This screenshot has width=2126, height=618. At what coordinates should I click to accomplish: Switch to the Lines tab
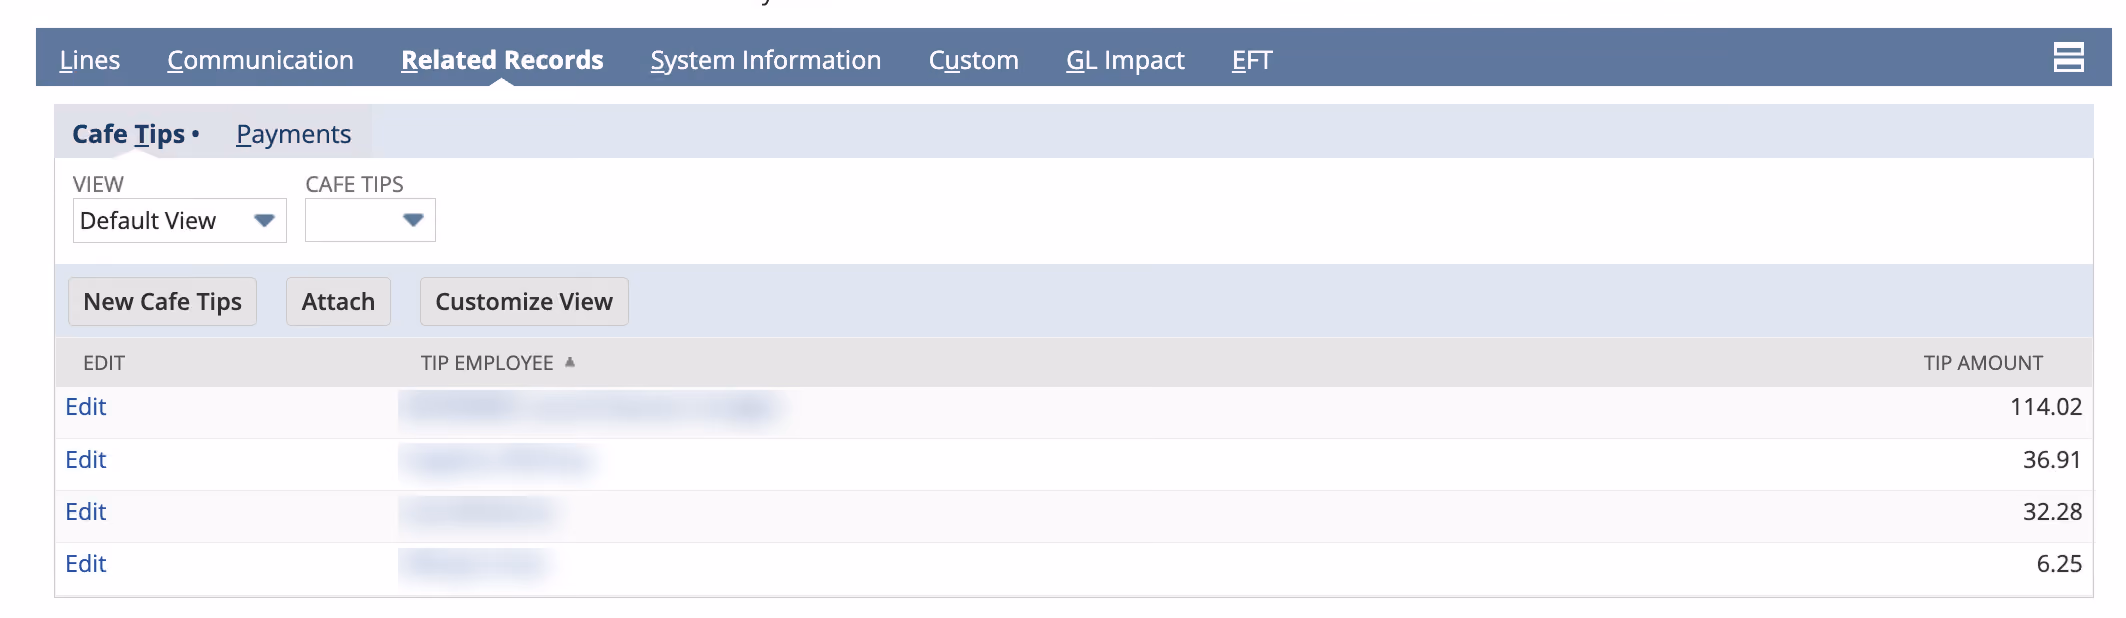pos(89,60)
